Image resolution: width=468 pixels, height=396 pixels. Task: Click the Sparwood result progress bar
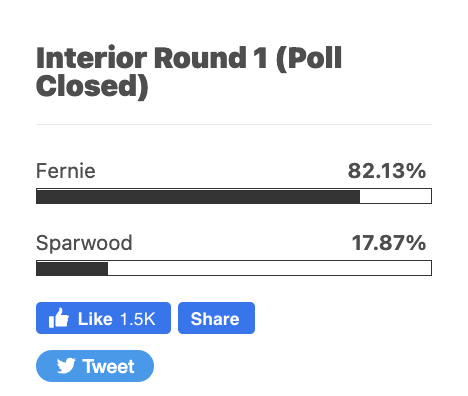(234, 268)
